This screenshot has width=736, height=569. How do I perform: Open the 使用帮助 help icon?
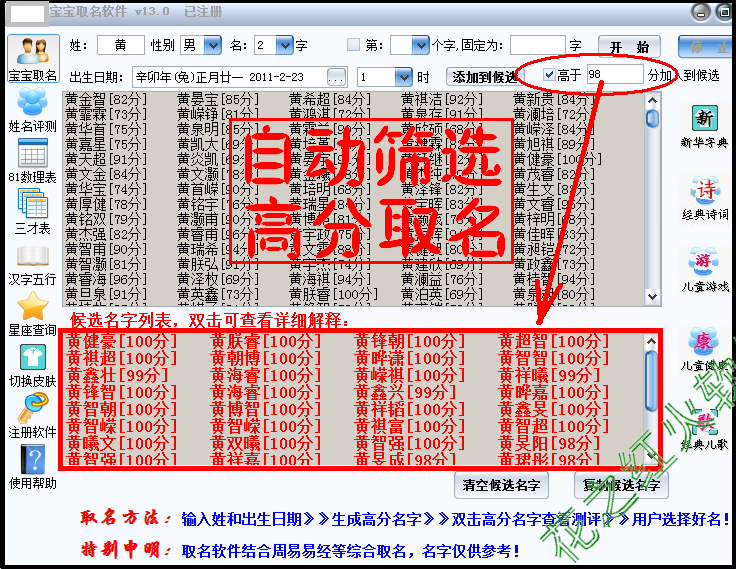coord(32,467)
